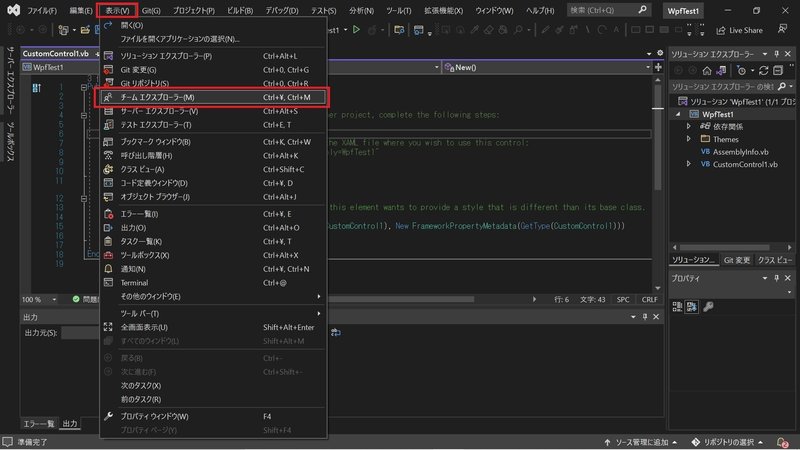Click the categorized view icon in Properties

click(677, 307)
